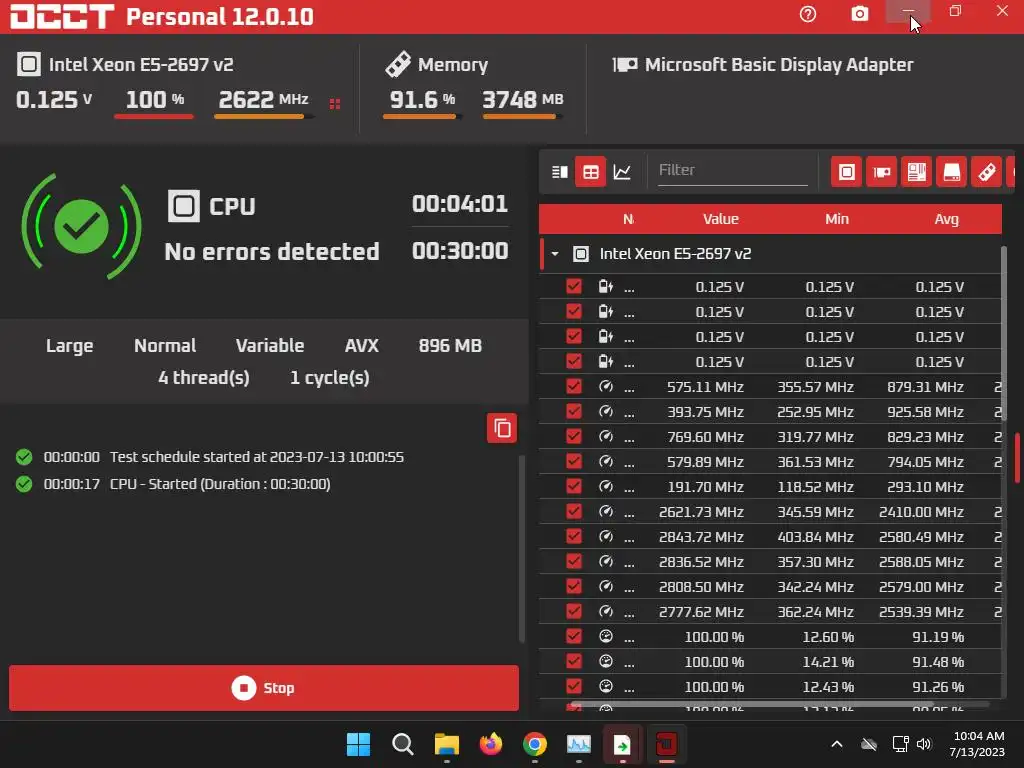Click the Filter input field
Screen dimensions: 1024x768
pos(733,170)
